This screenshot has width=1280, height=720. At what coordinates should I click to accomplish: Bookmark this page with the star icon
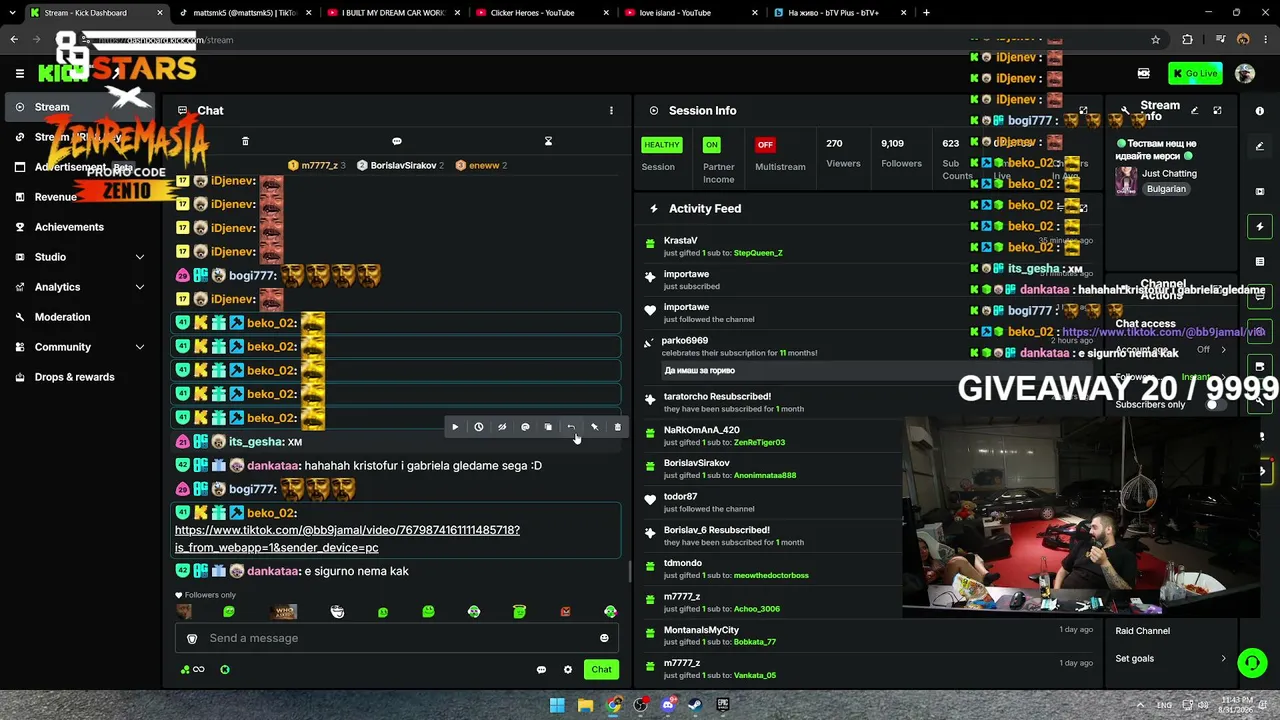pos(1156,40)
